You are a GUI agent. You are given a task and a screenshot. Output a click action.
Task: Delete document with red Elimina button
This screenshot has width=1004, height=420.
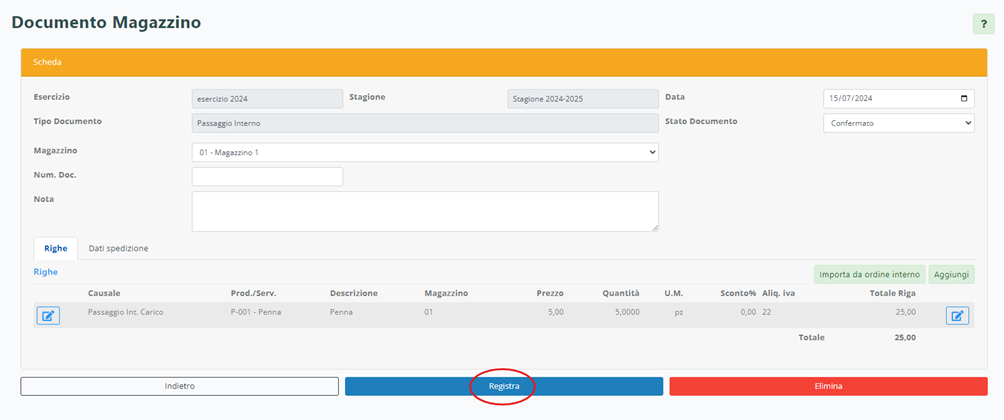tap(828, 386)
